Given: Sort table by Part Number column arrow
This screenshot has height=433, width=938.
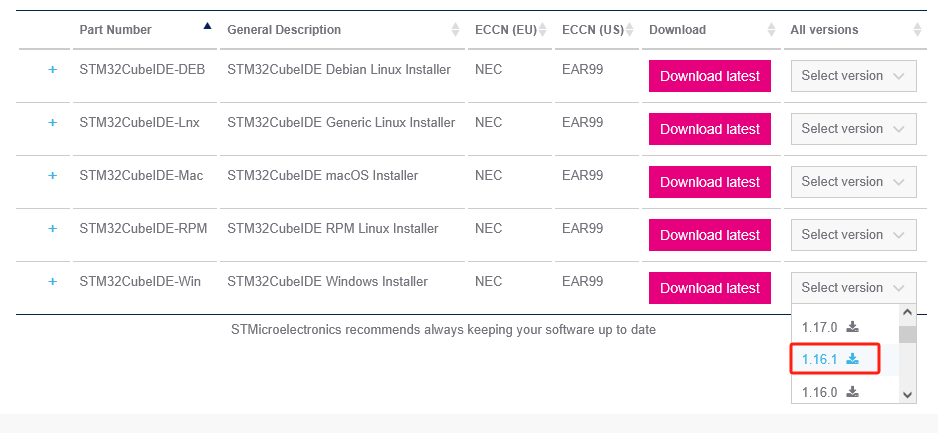Looking at the screenshot, I should pos(208,26).
